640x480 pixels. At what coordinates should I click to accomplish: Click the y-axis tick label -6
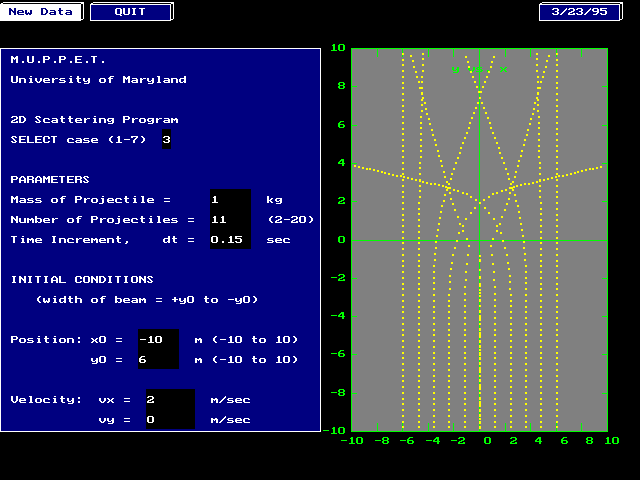(338, 354)
